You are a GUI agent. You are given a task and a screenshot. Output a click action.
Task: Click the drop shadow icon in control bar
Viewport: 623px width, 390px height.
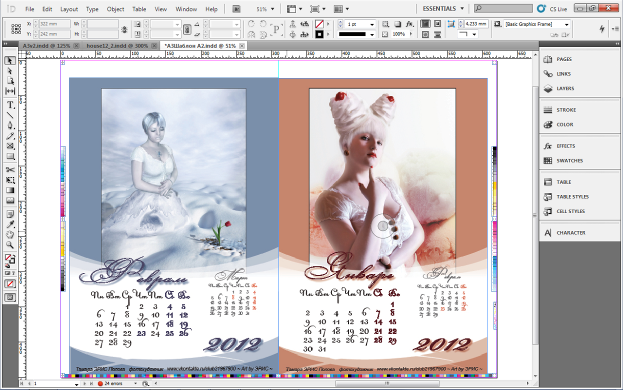point(398,24)
